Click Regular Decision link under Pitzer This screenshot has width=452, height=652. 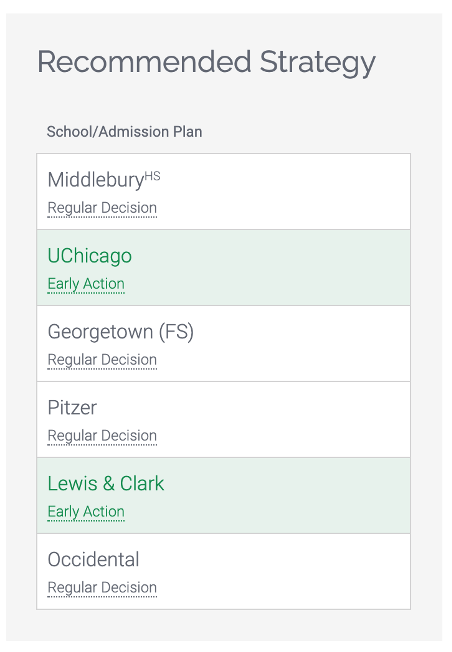[102, 436]
